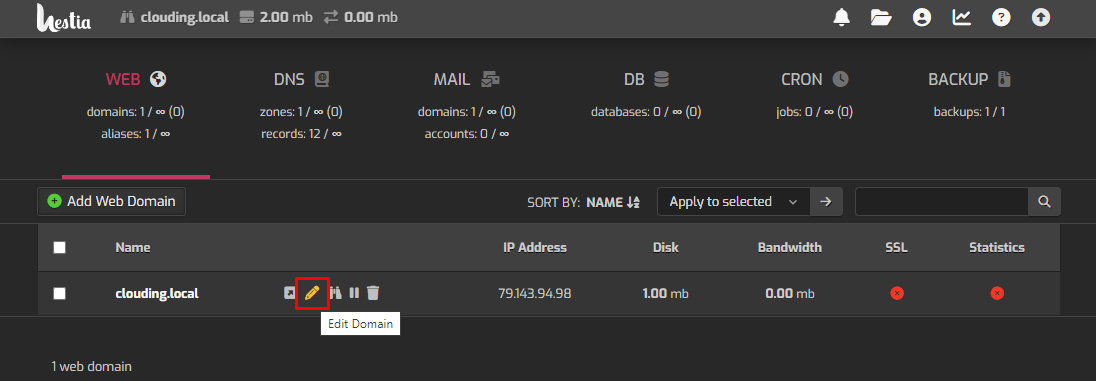The width and height of the screenshot is (1096, 381).
Task: Click the Add Web Domain button
Action: point(111,201)
